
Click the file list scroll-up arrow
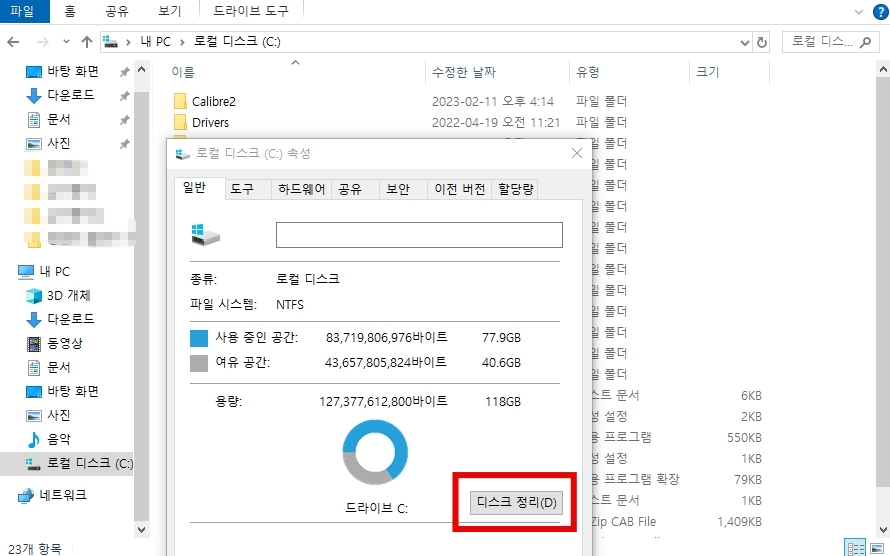point(883,70)
